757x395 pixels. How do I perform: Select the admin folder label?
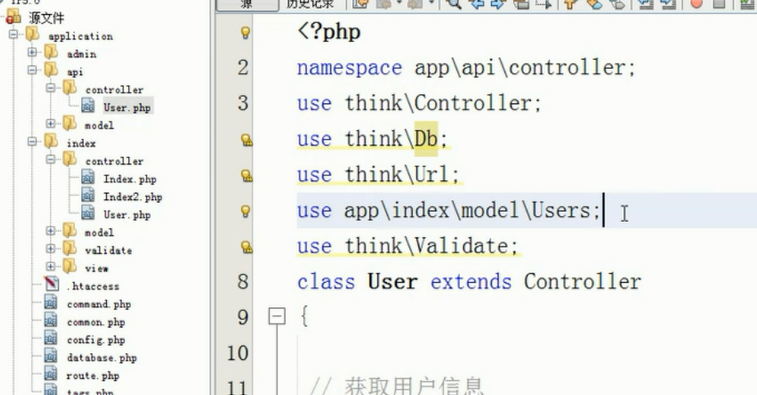tap(82, 54)
